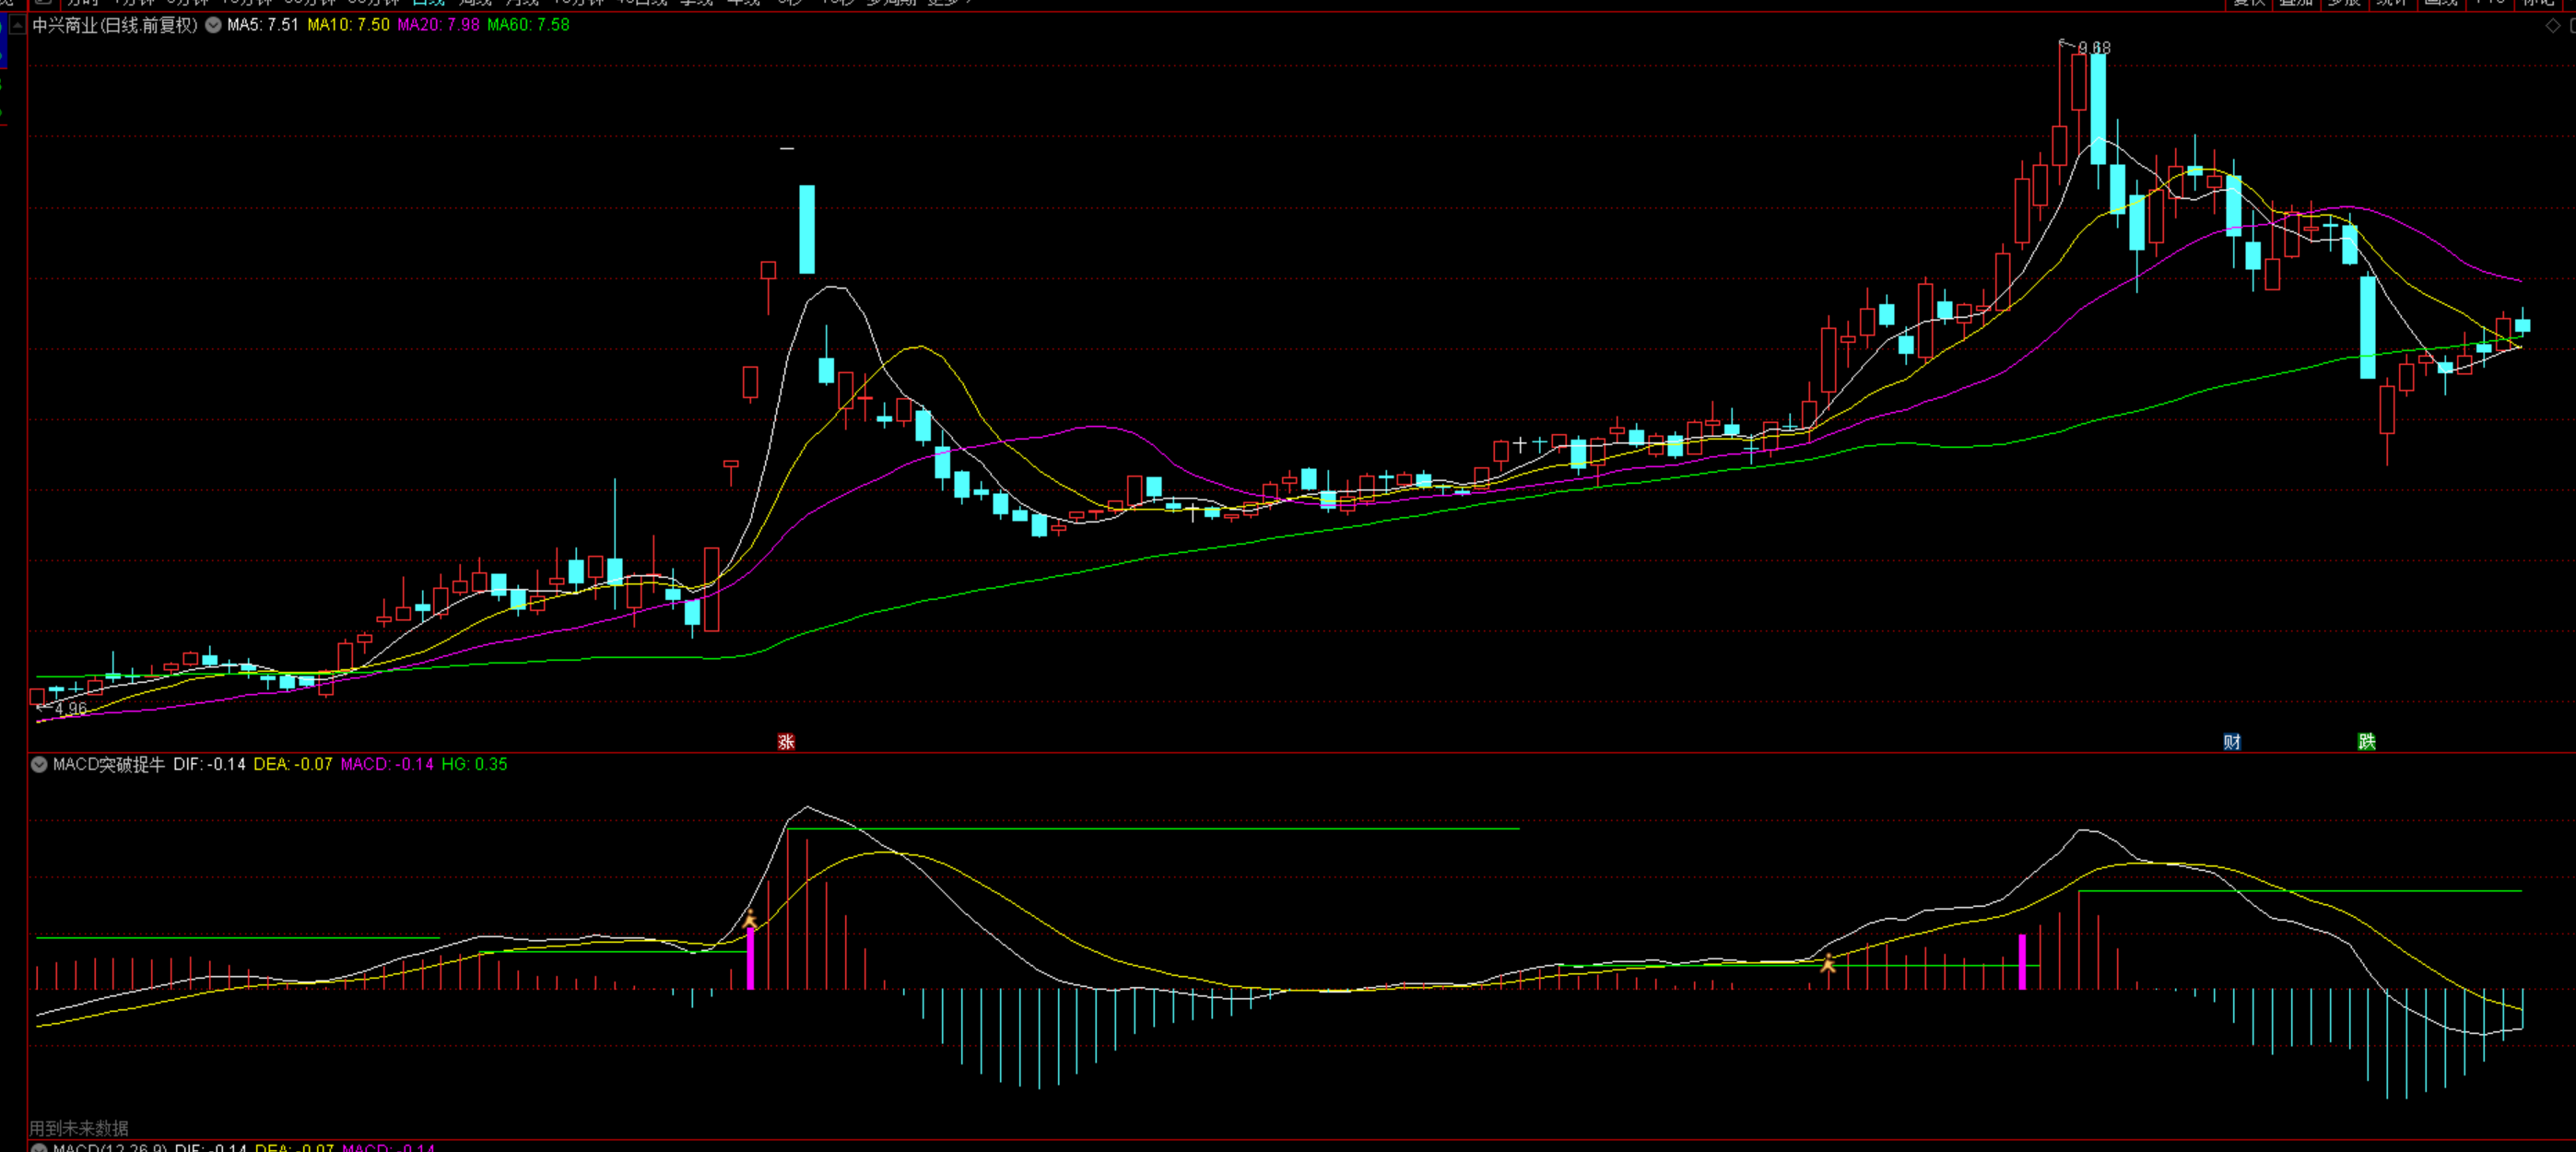2576x1152 pixels.
Task: Click the MA5: 7.51 label
Action: [263, 25]
